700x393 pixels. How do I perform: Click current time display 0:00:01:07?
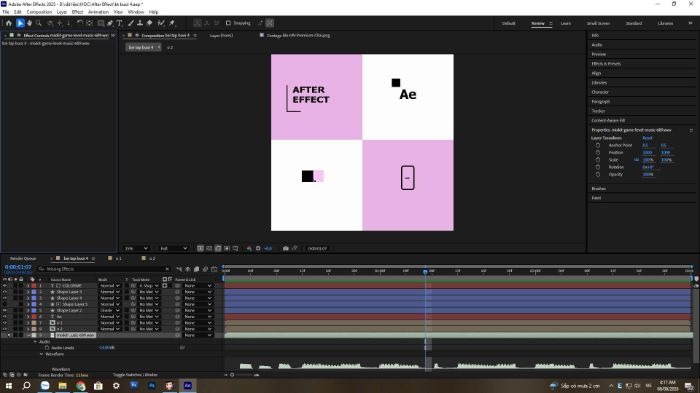coord(18,267)
